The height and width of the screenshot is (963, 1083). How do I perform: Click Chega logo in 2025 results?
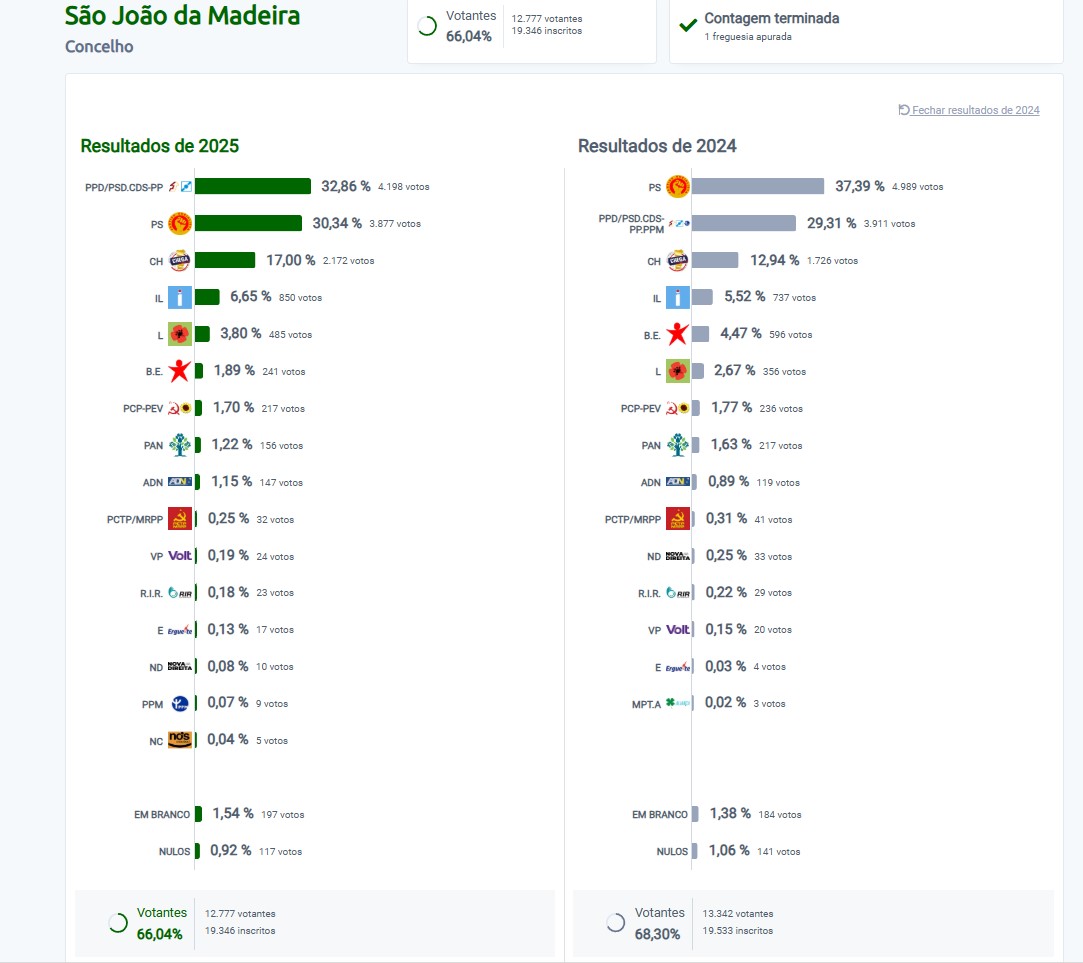(180, 260)
